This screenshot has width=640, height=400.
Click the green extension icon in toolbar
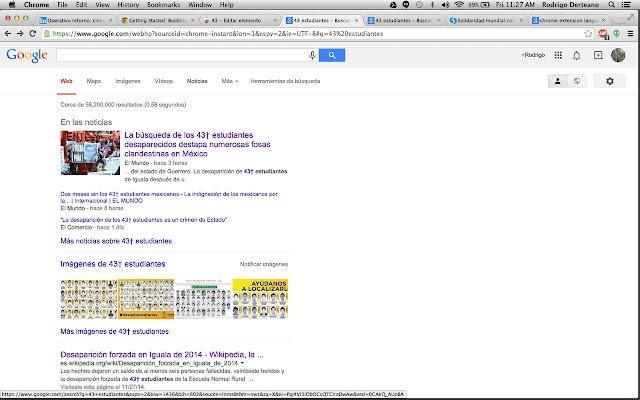[x=617, y=33]
